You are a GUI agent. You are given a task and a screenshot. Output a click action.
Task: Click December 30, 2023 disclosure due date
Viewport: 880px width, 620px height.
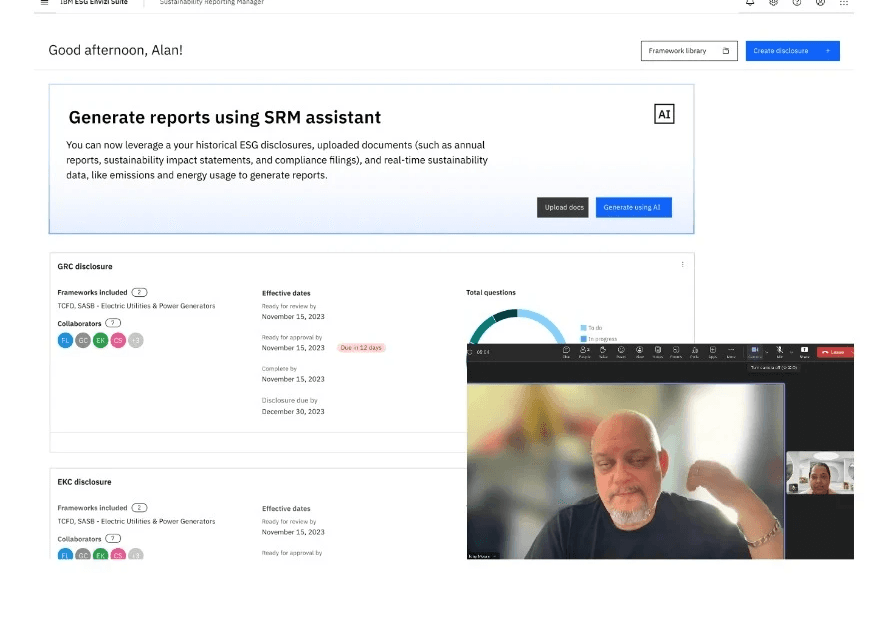[x=293, y=411]
